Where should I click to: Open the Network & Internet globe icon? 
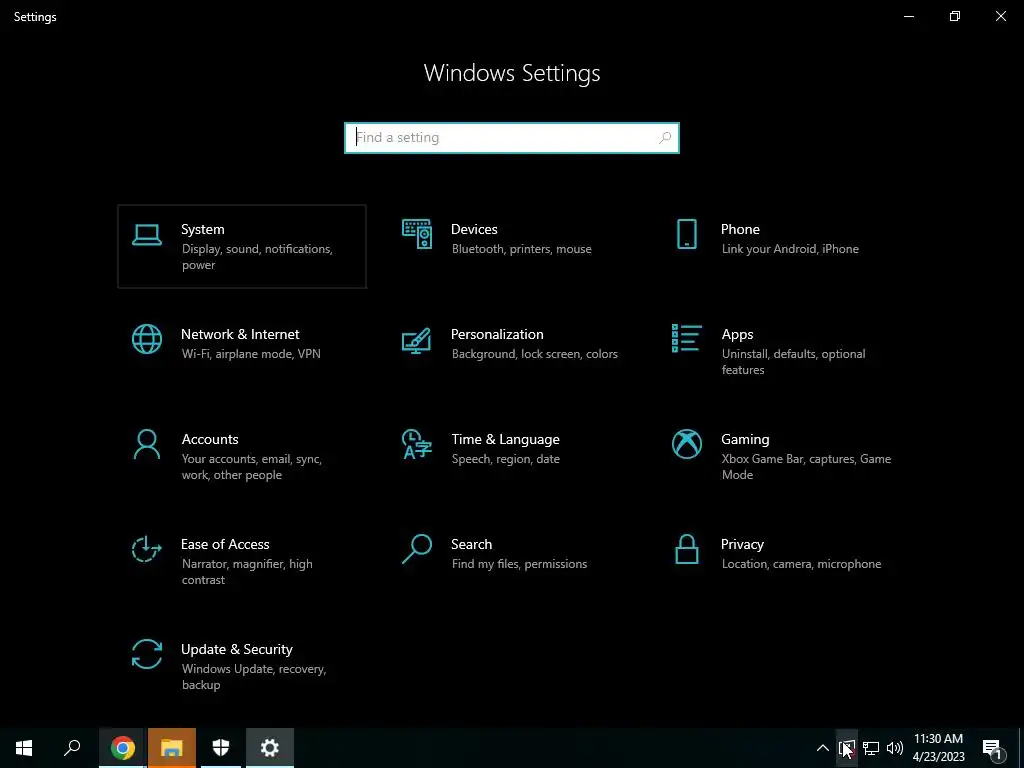(x=146, y=339)
